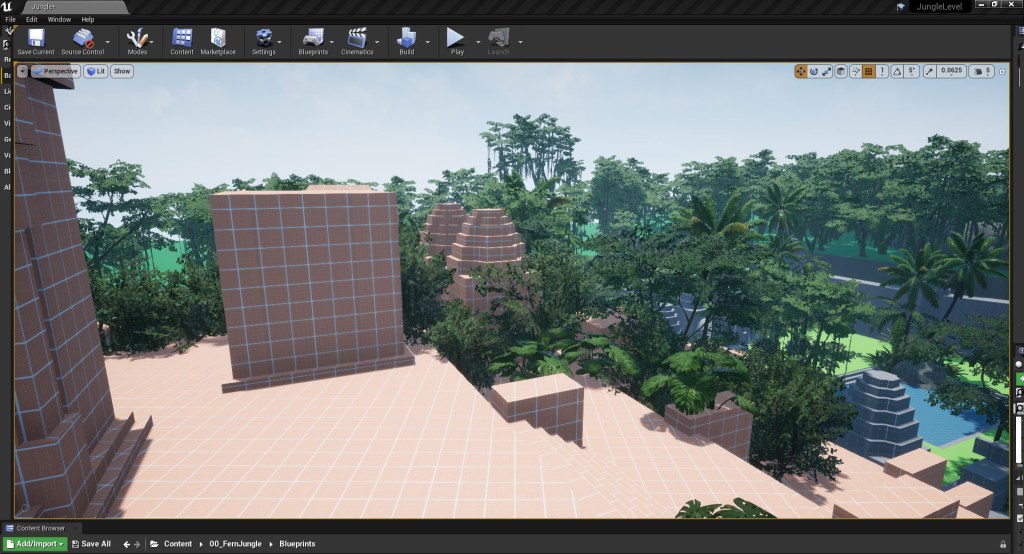
Task: Open the Perspective view mode dropdown
Action: pyautogui.click(x=55, y=71)
